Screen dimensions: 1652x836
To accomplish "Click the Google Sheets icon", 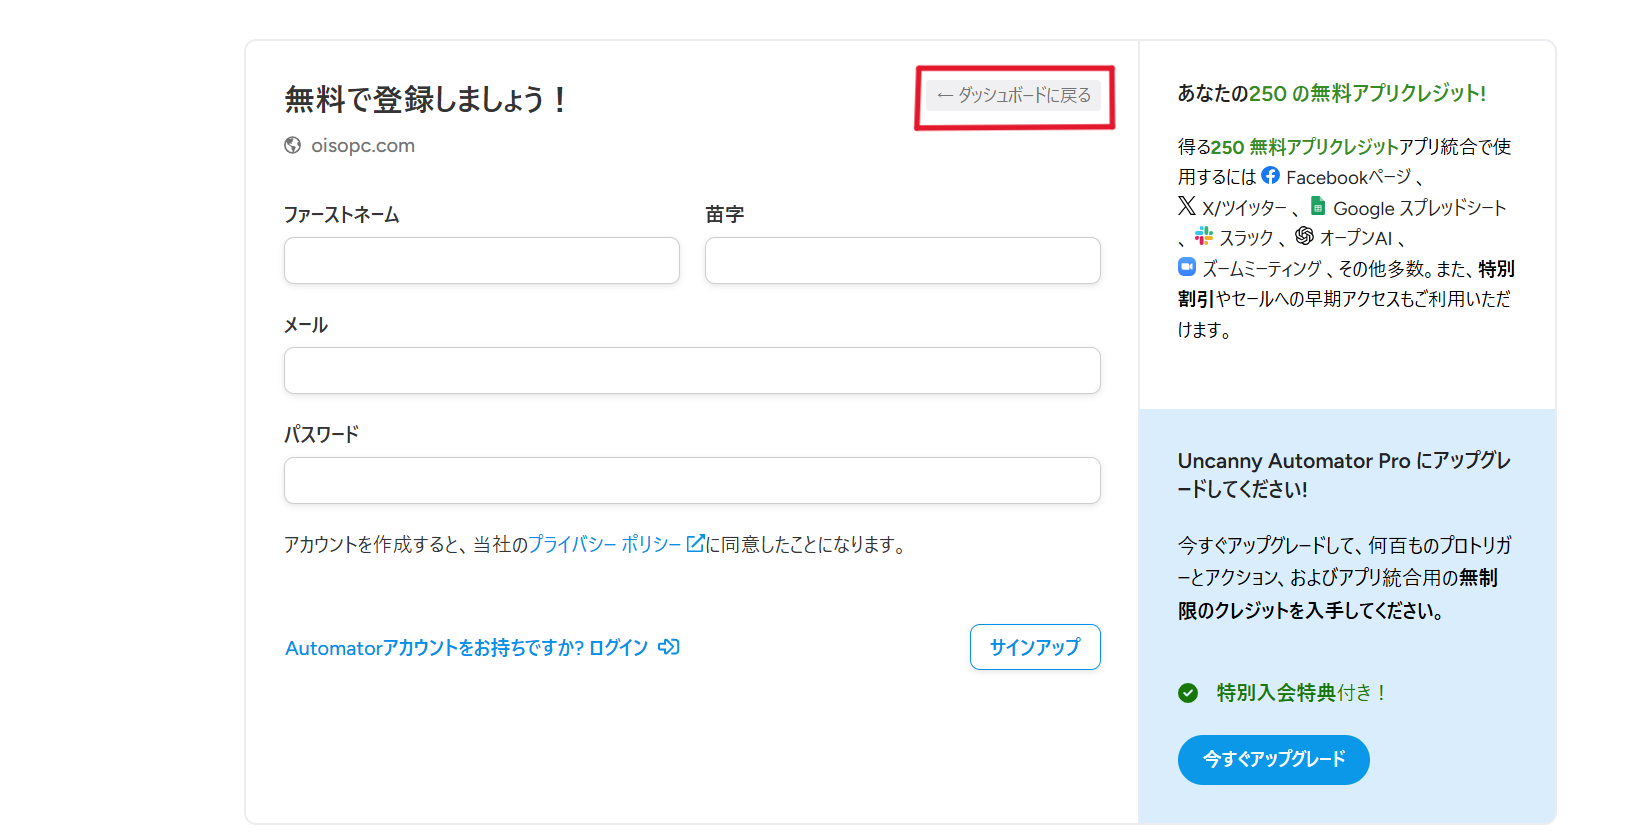I will coord(1318,206).
